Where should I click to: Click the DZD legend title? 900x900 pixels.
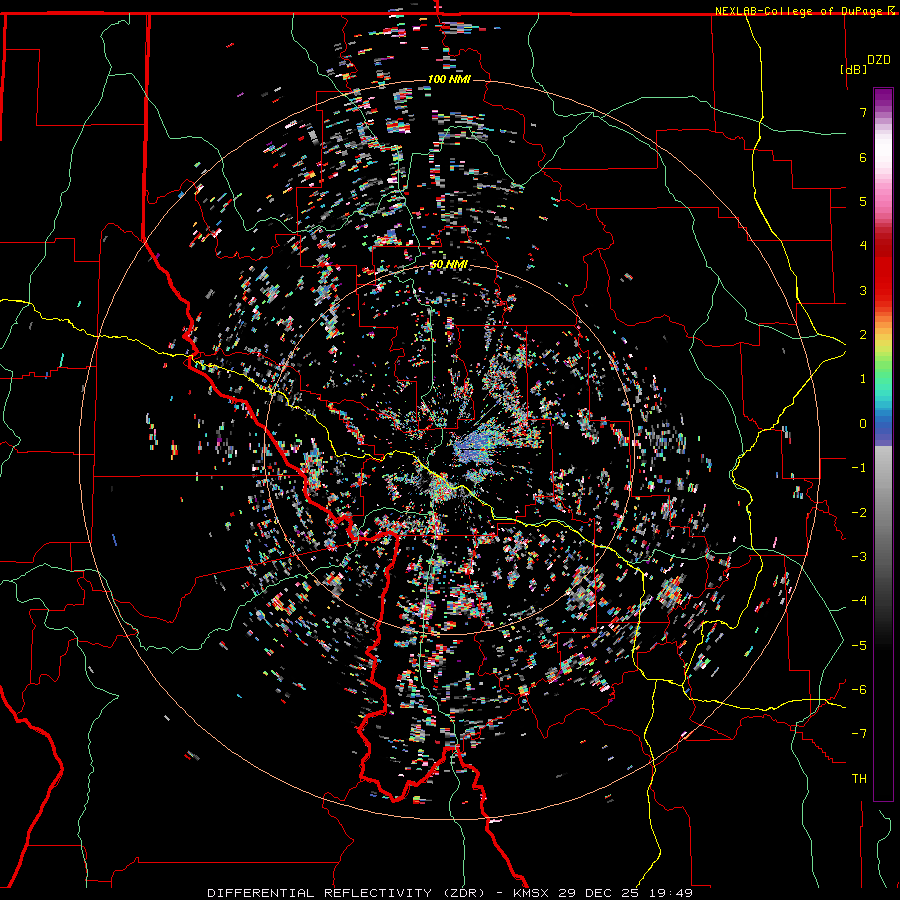(879, 60)
